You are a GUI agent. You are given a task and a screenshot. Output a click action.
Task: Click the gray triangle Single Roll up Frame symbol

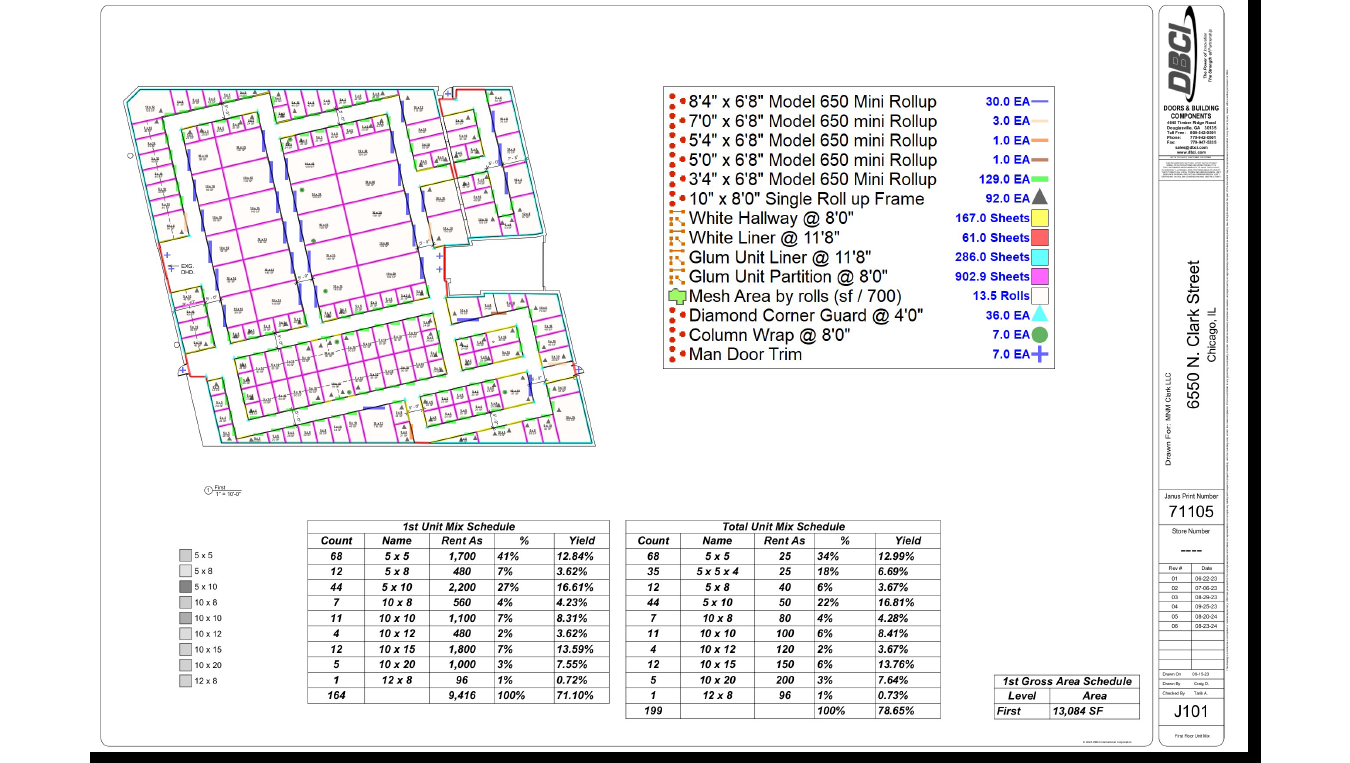pyautogui.click(x=1039, y=198)
